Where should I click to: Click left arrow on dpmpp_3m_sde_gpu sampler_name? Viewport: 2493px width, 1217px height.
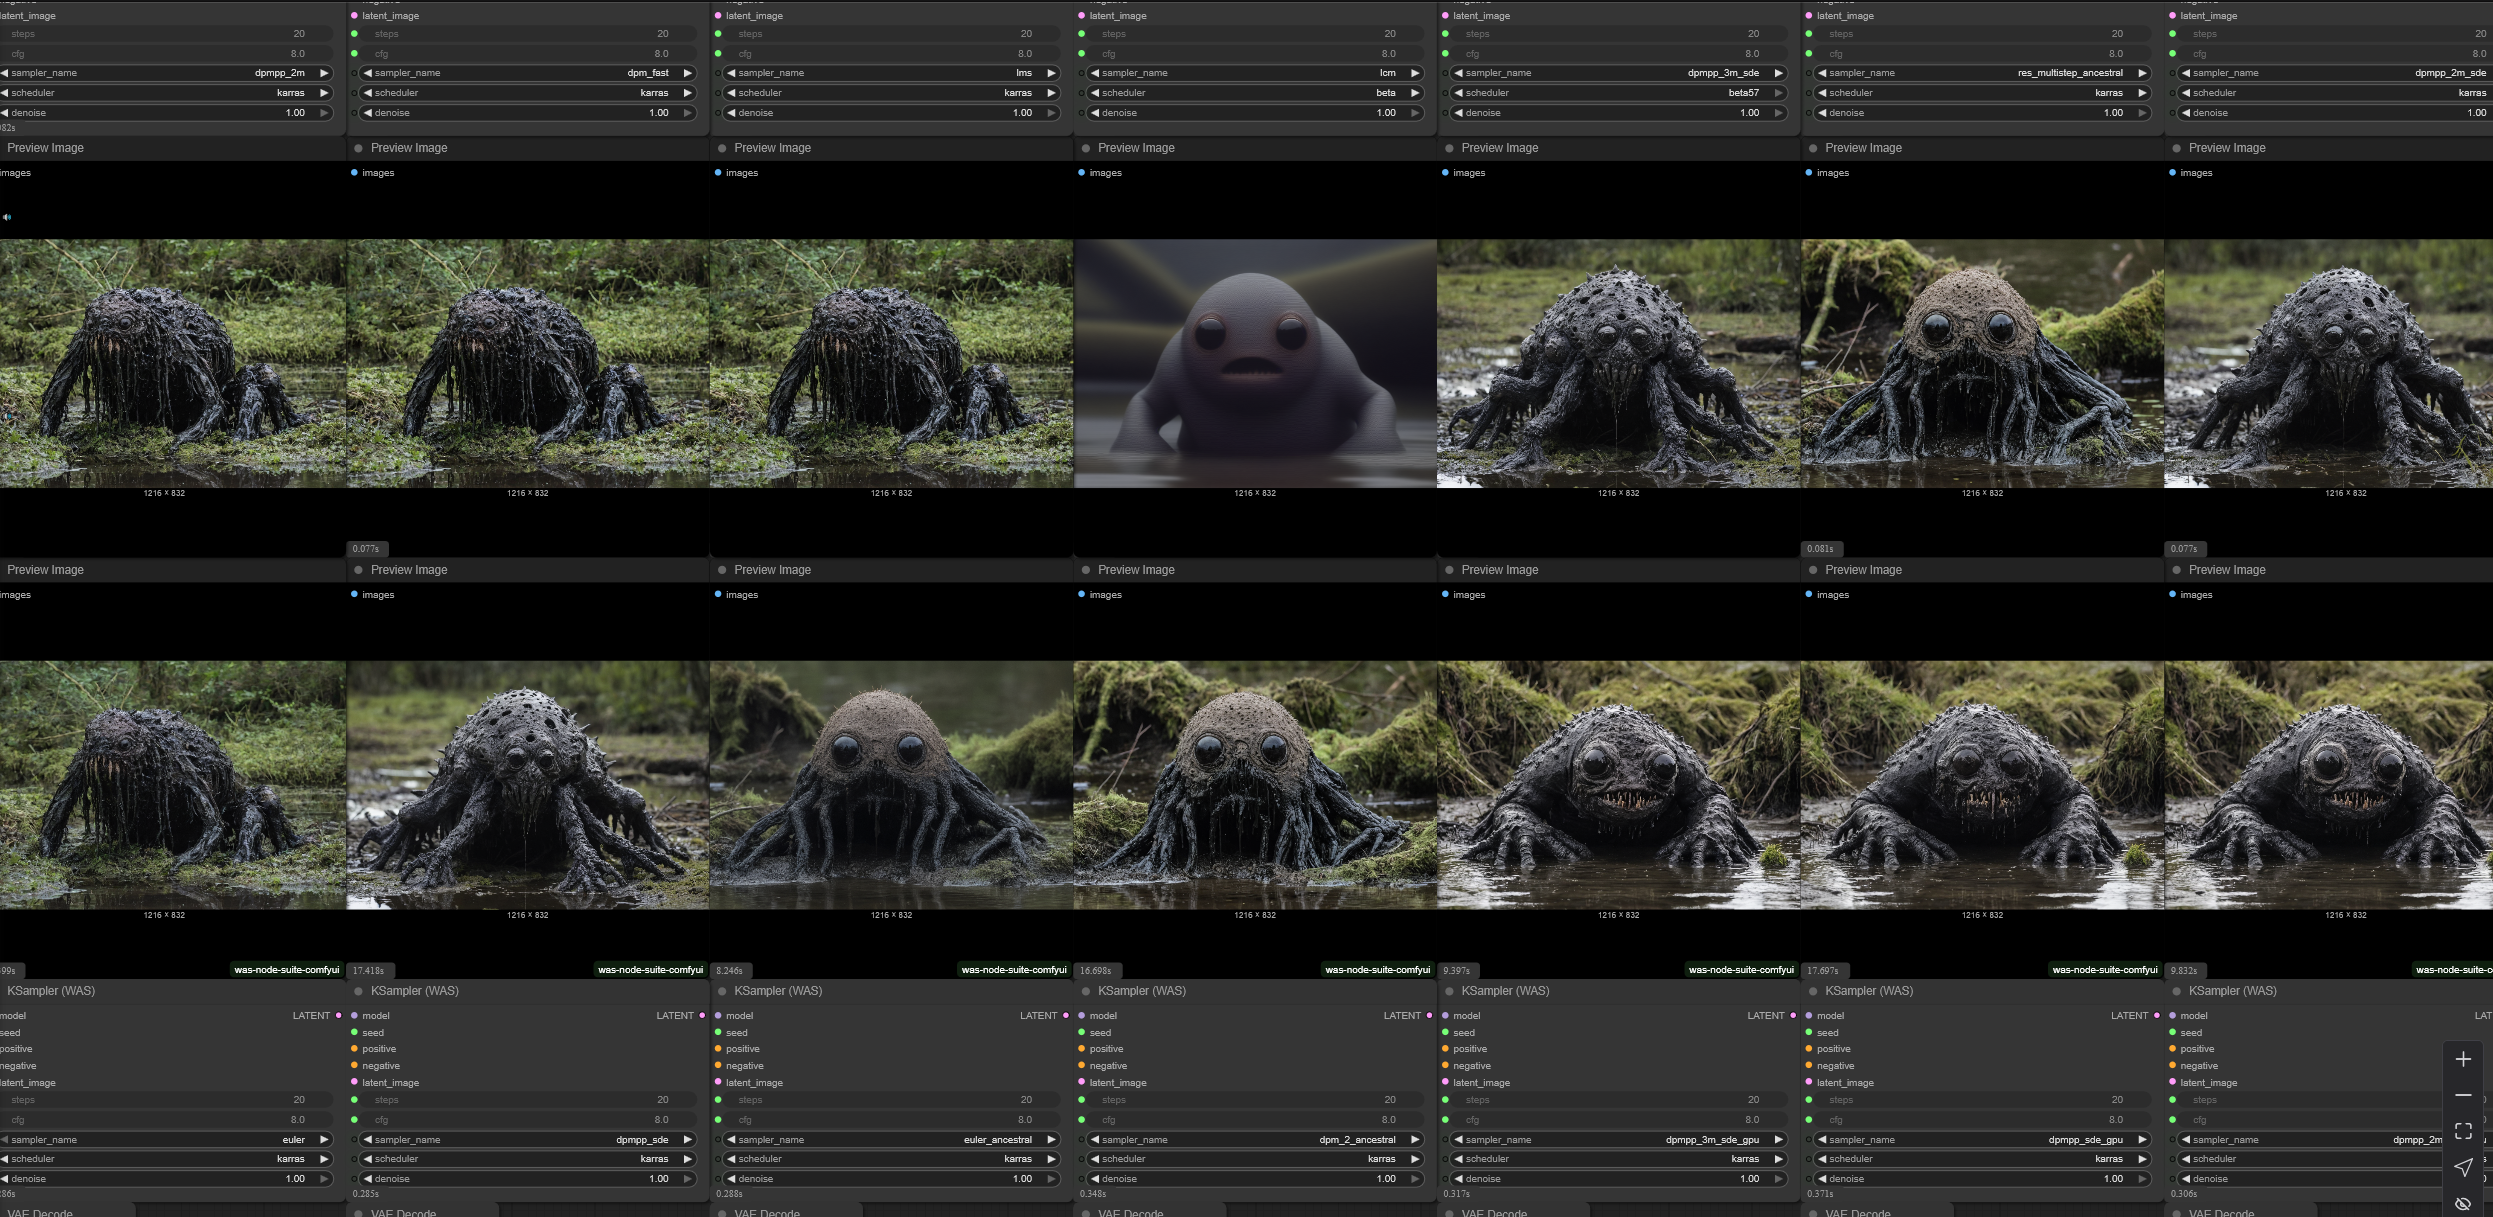tap(1458, 1140)
